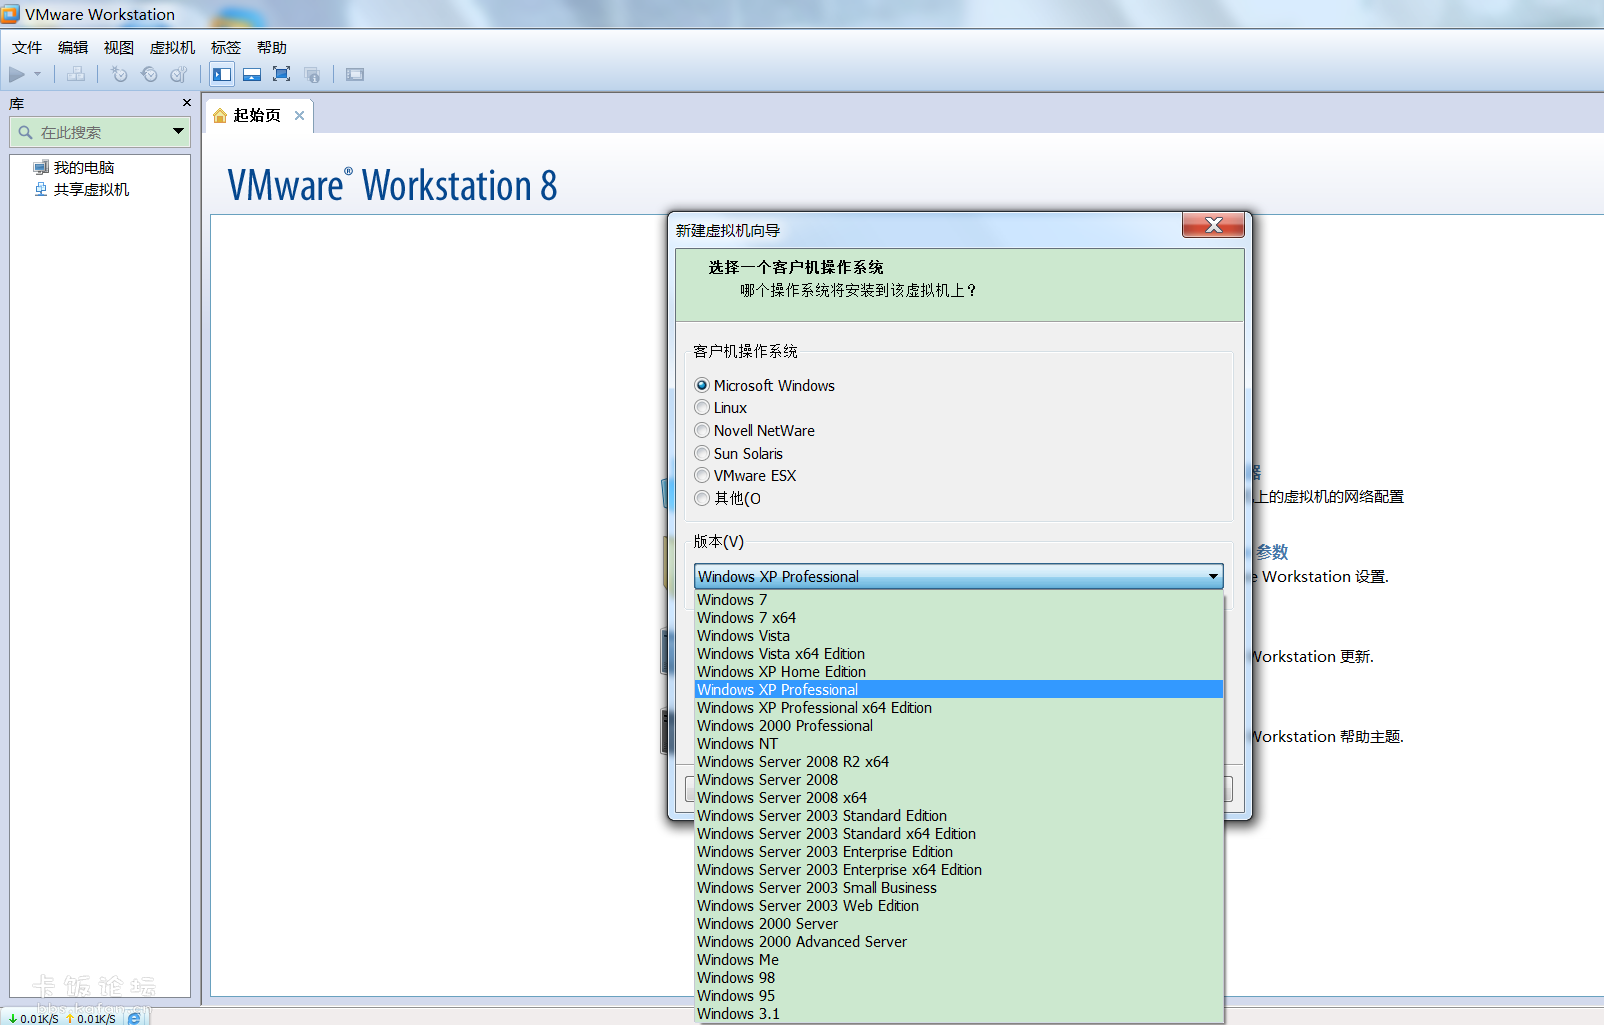Choose Windows XP Professional x64 Edition
Screen dimensions: 1604x1025
pyautogui.click(x=959, y=708)
